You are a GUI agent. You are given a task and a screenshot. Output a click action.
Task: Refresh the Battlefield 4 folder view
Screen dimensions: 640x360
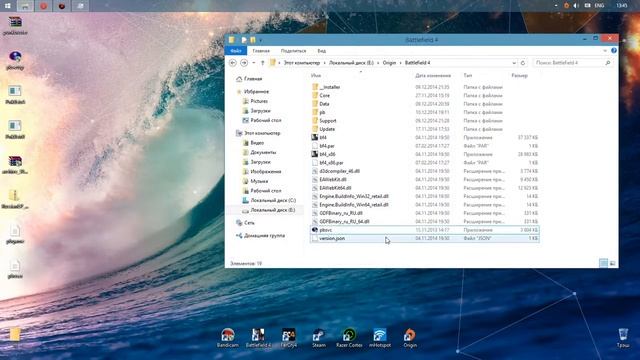point(523,63)
